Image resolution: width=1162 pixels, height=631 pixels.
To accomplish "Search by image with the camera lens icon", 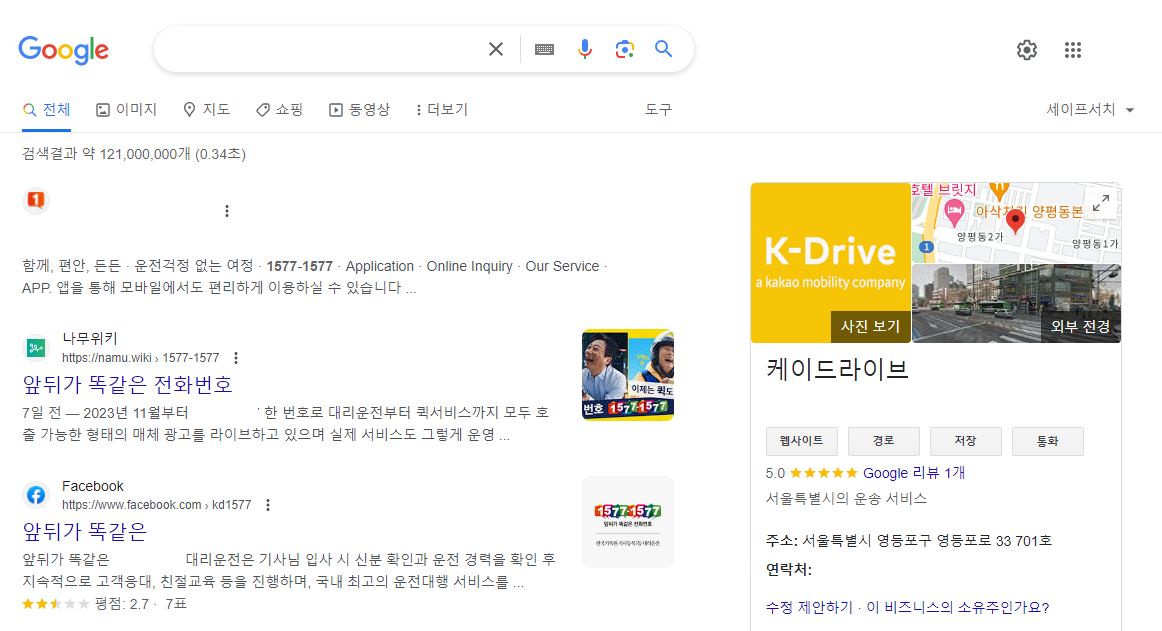I will tap(625, 49).
